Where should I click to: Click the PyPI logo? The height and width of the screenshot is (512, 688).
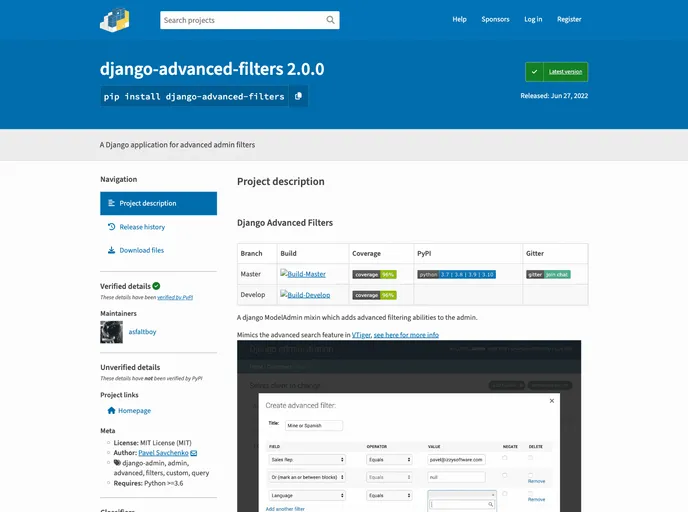115,20
